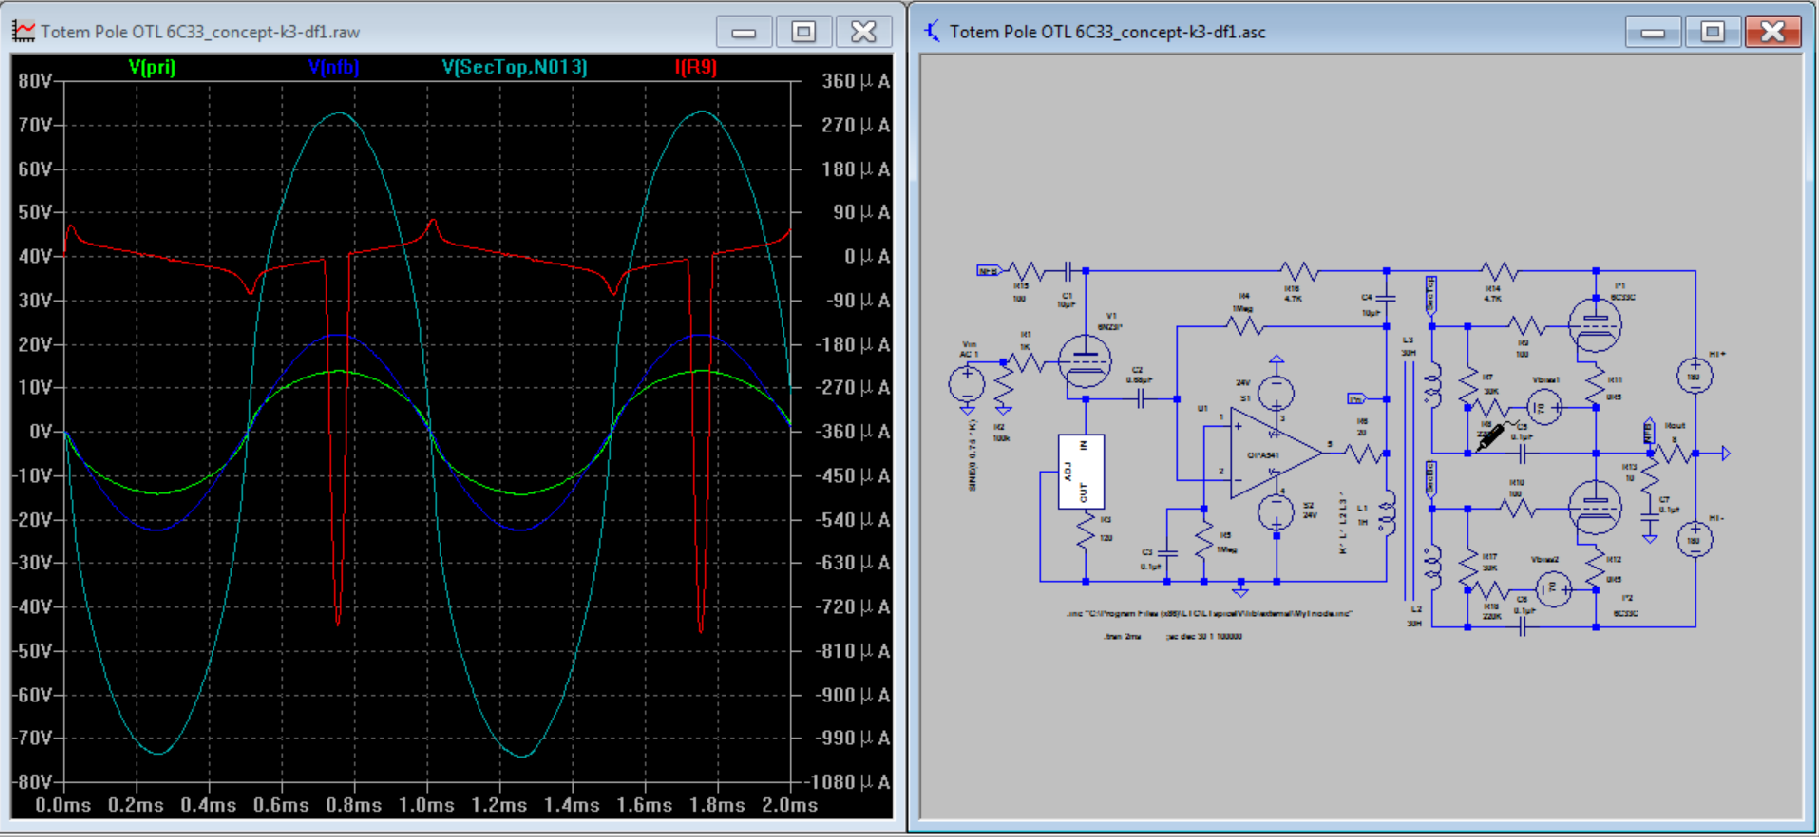Select the upper 6C33C output tube T1

click(x=1594, y=325)
